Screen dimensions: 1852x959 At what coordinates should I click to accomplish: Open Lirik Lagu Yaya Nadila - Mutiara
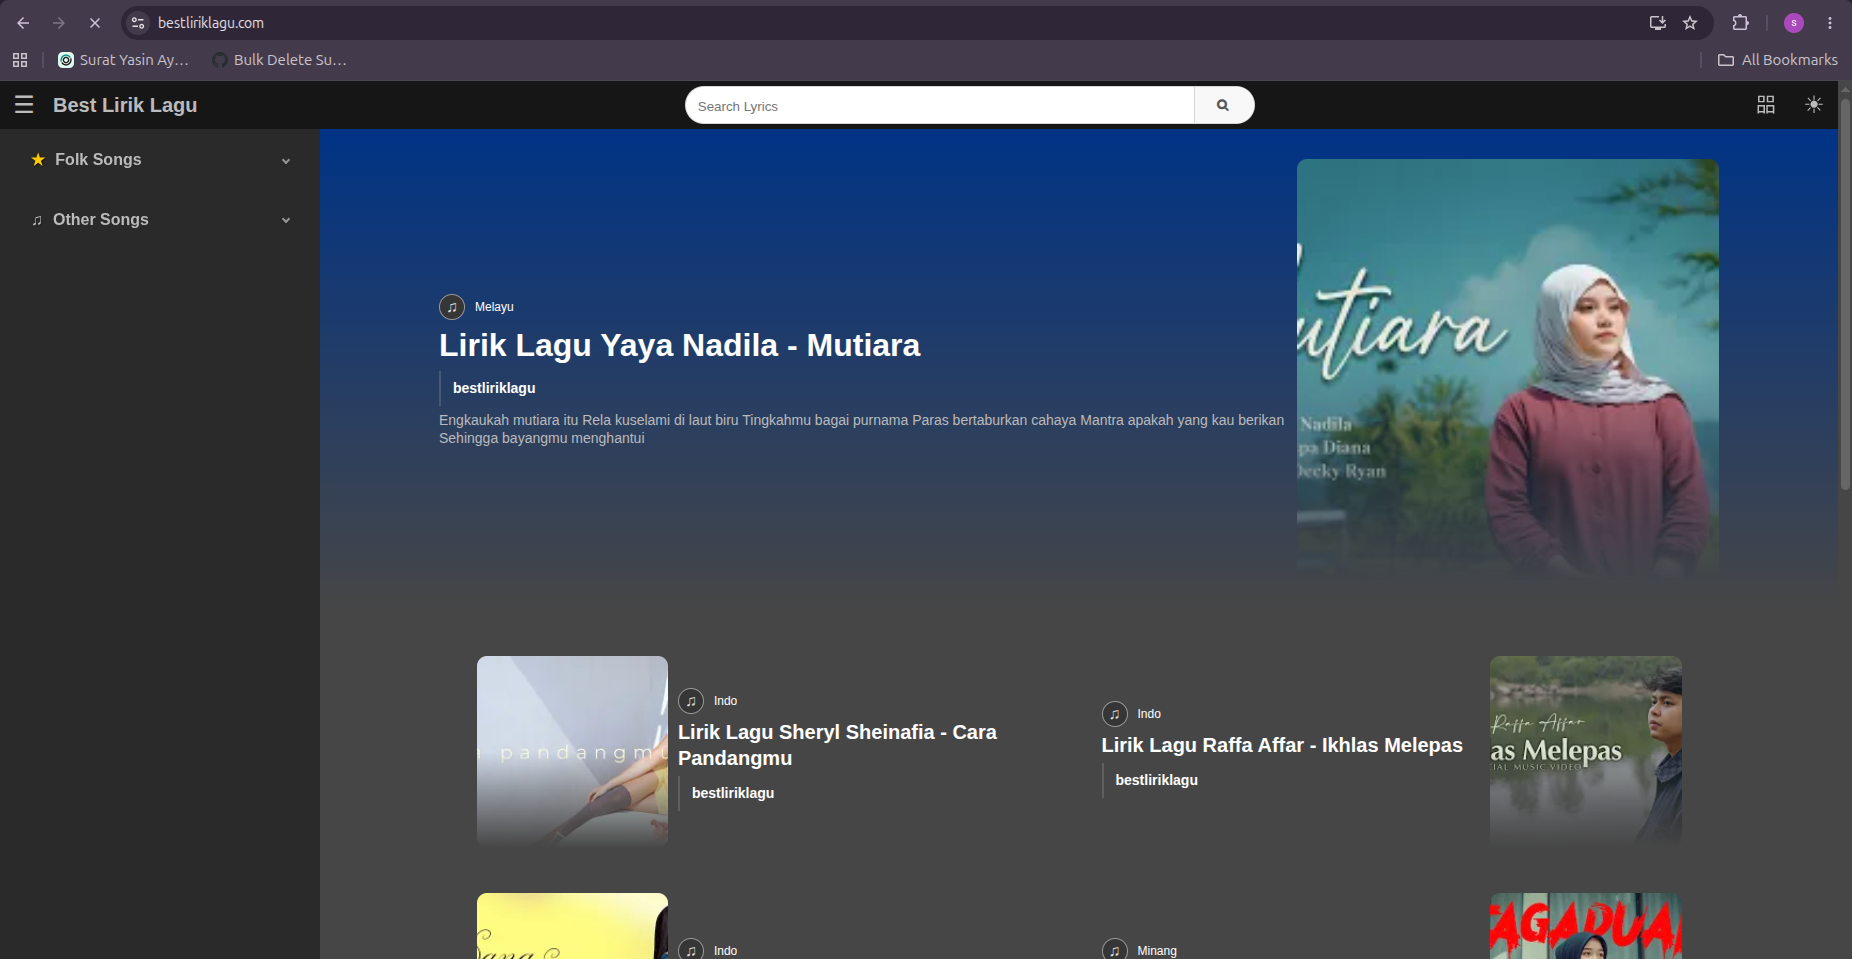(x=679, y=345)
